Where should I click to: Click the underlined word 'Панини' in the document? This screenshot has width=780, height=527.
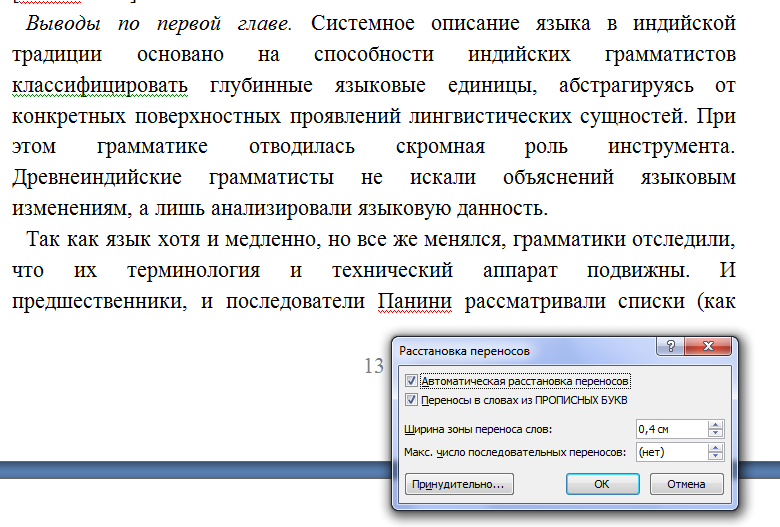coord(414,302)
